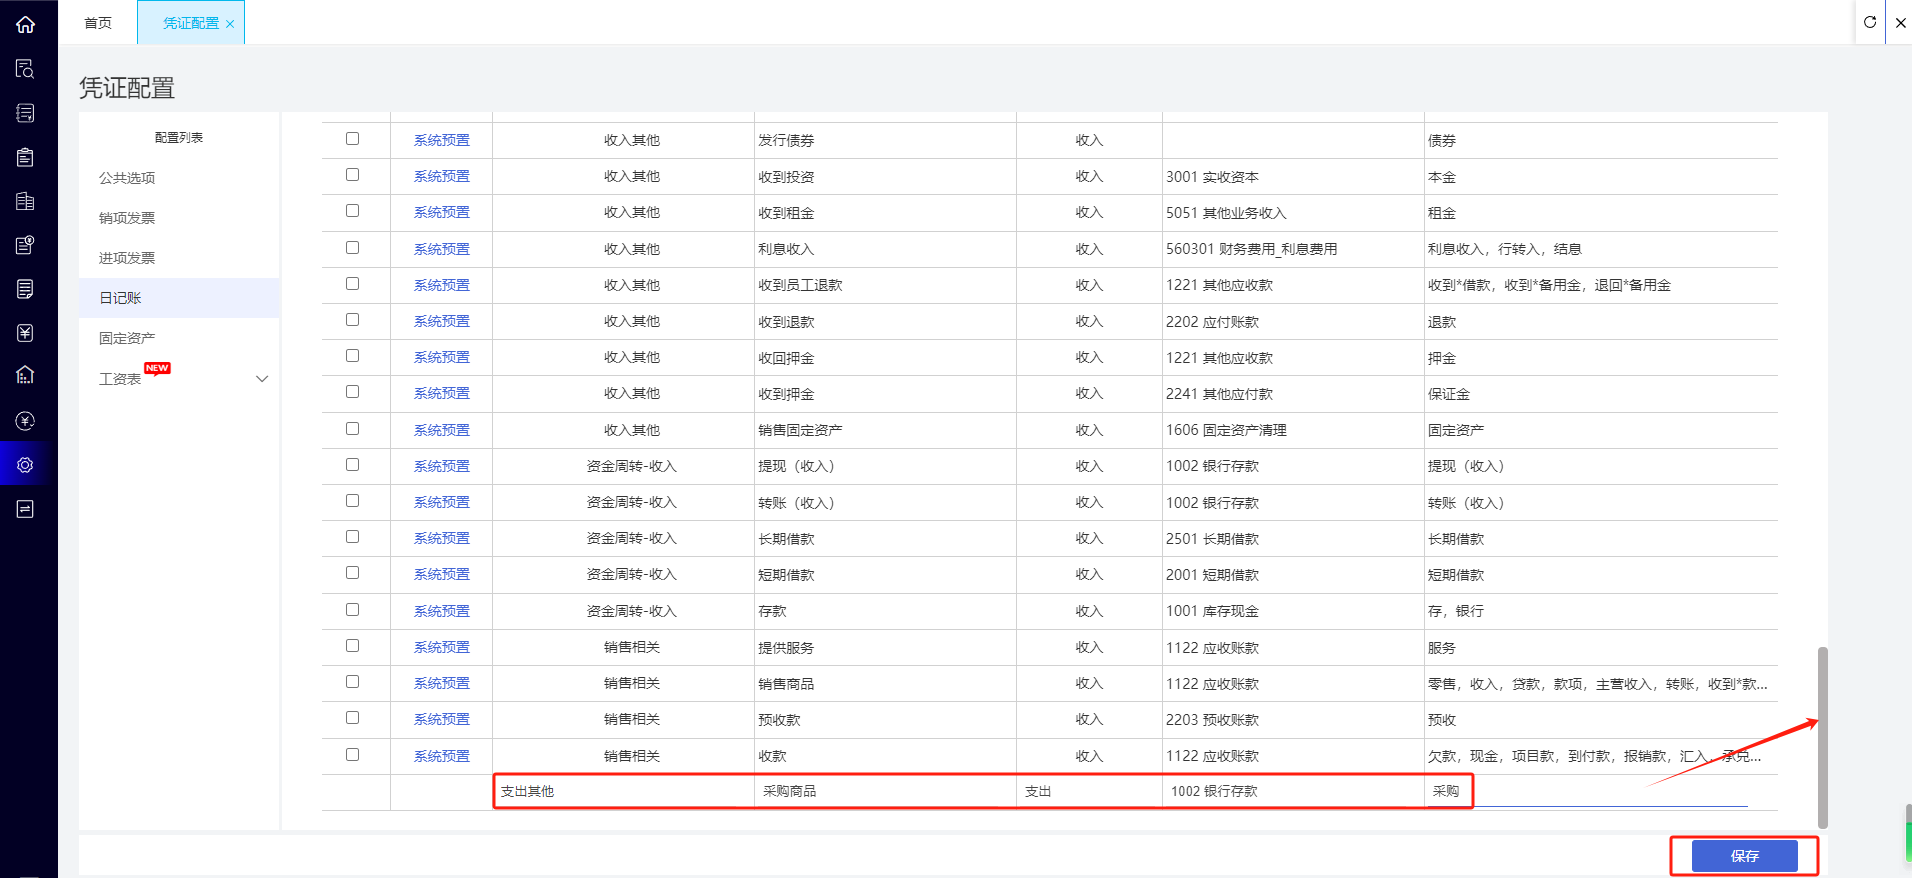
Task: Open the receipt list icon in the sidebar
Action: pyautogui.click(x=25, y=113)
